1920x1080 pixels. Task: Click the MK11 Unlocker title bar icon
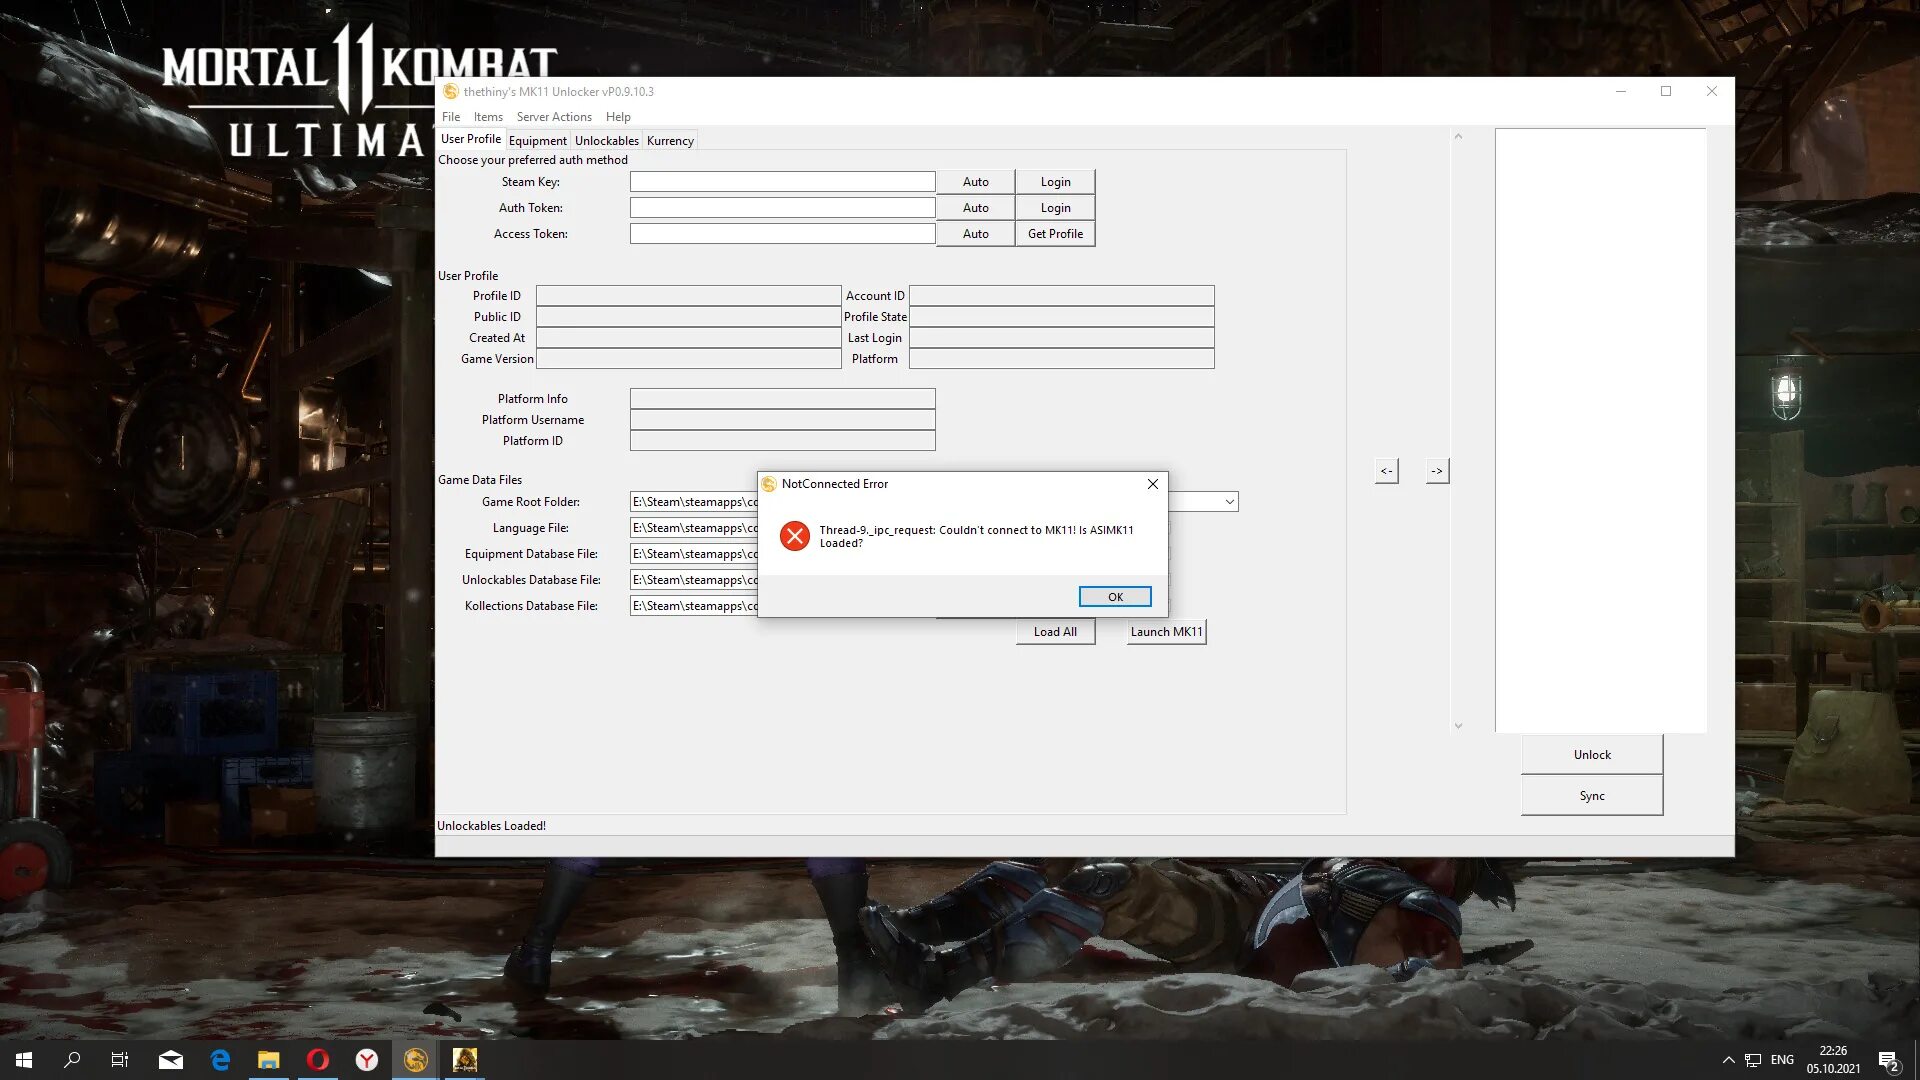pos(451,92)
